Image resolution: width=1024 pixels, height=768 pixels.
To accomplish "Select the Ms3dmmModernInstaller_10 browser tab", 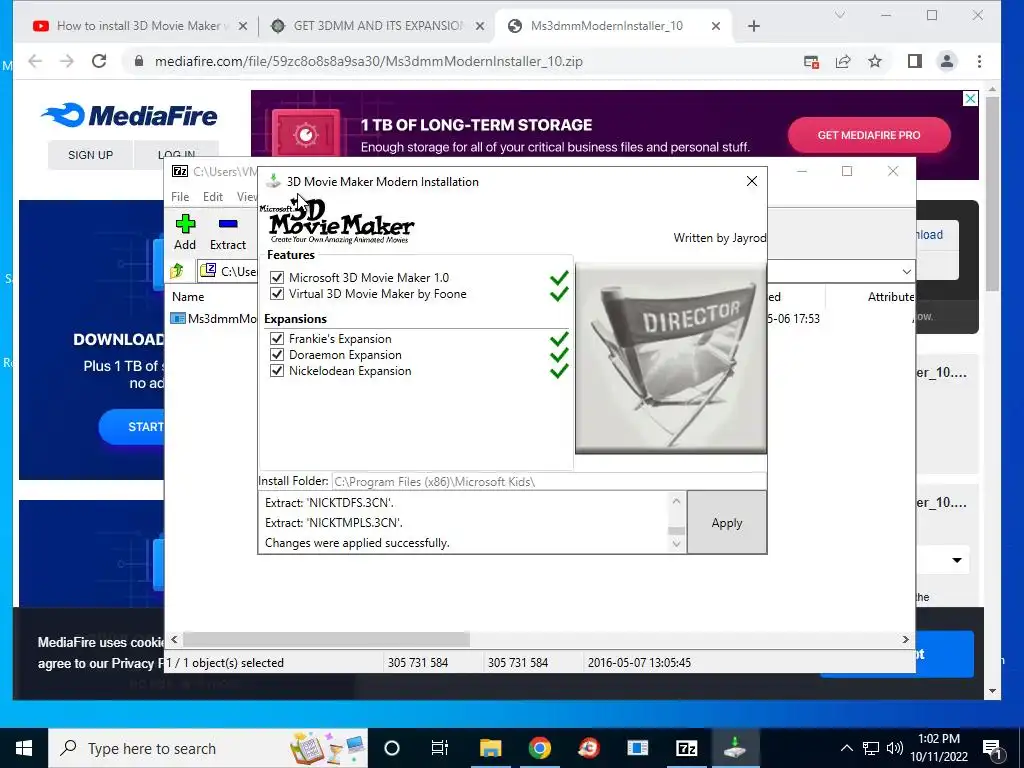I will (x=606, y=25).
